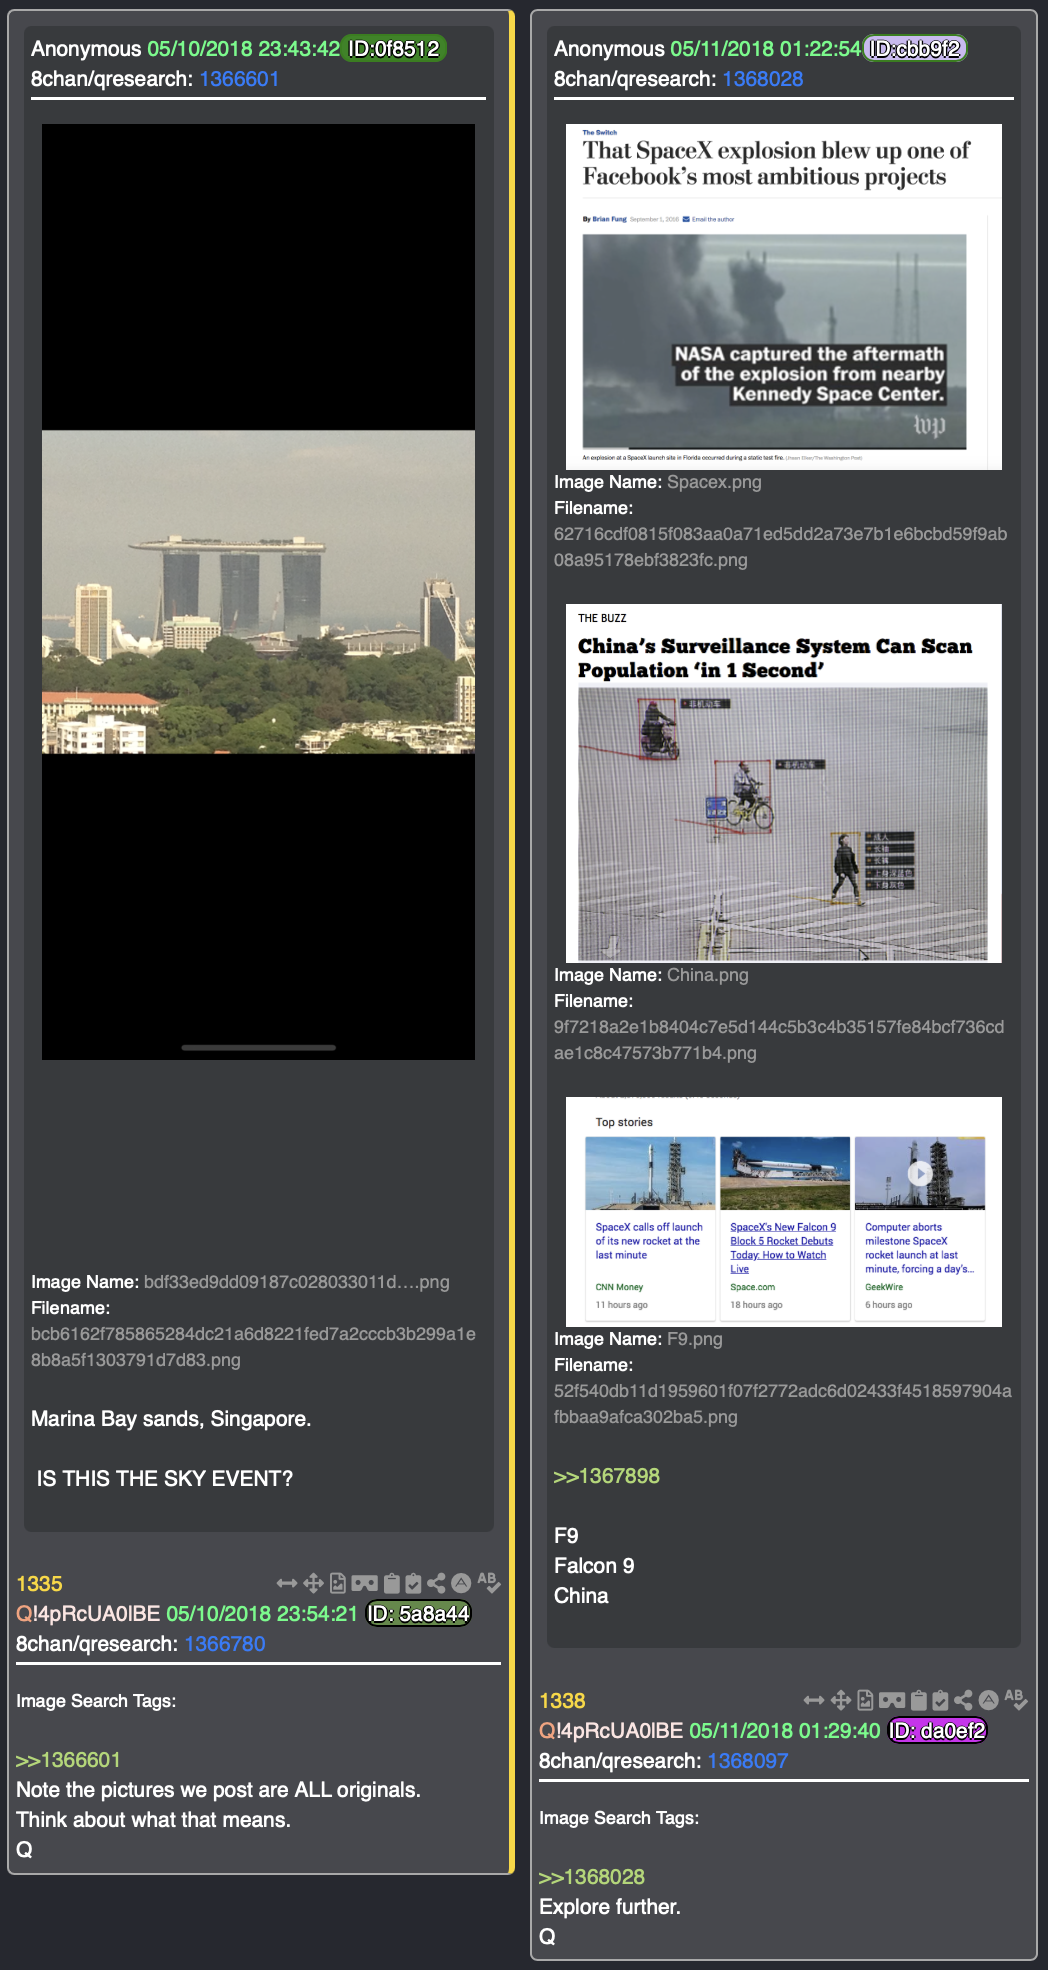Click the ID:cbb9f2 badge
Image resolution: width=1048 pixels, height=1970 pixels.
915,49
